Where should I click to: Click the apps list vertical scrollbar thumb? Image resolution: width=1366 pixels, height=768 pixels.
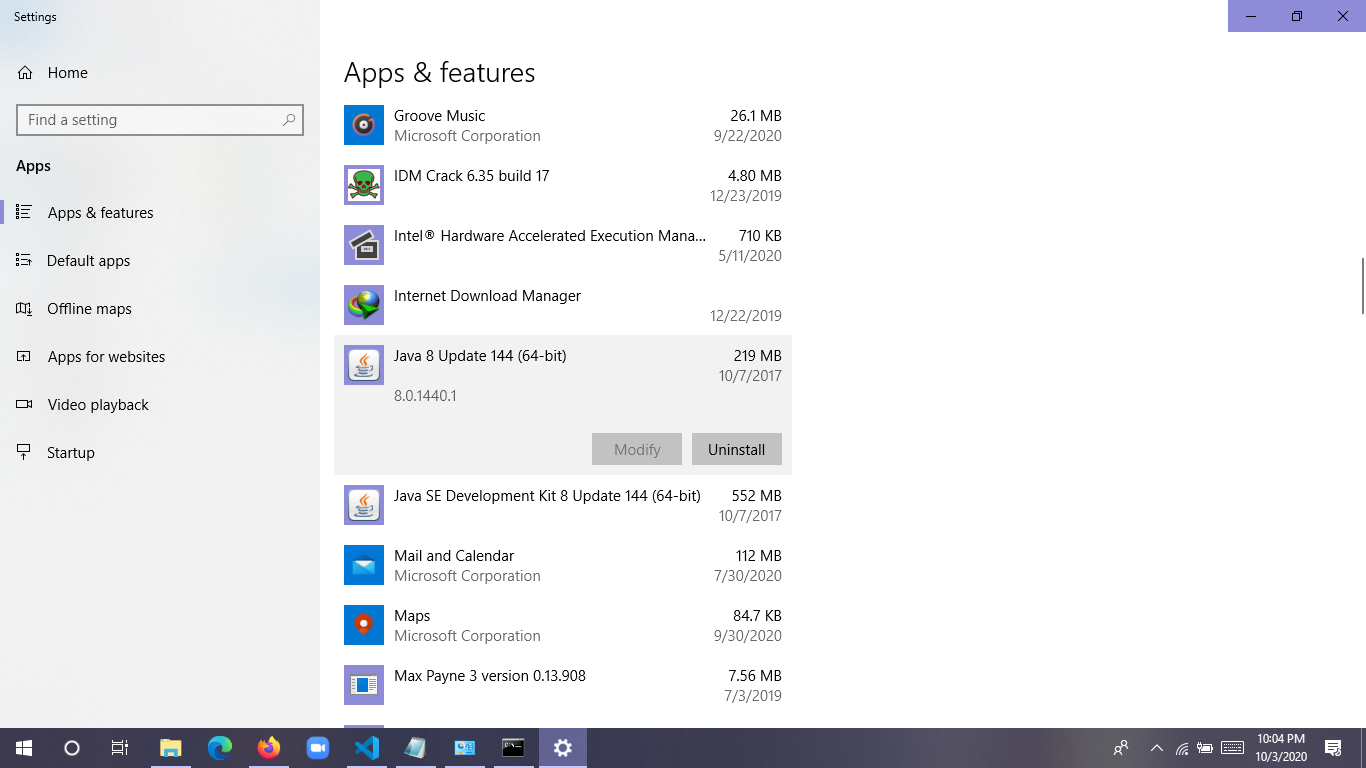1362,285
